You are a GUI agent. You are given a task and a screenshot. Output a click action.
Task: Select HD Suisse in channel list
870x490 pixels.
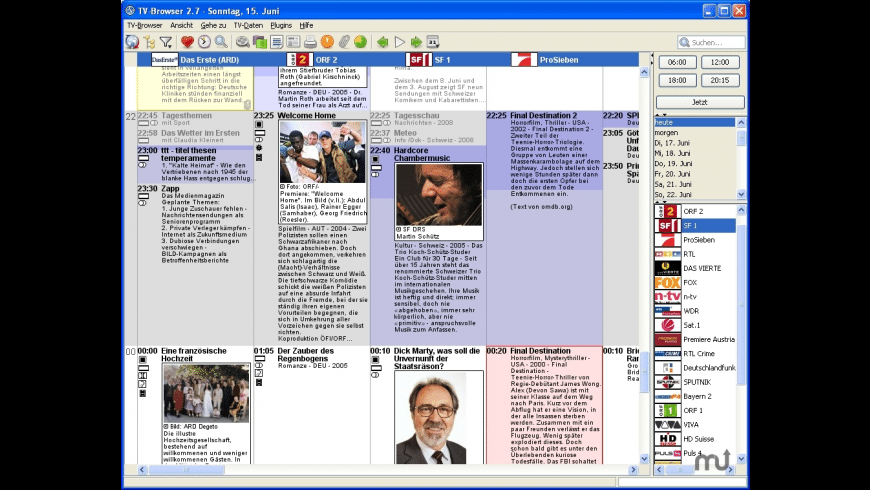click(x=695, y=439)
